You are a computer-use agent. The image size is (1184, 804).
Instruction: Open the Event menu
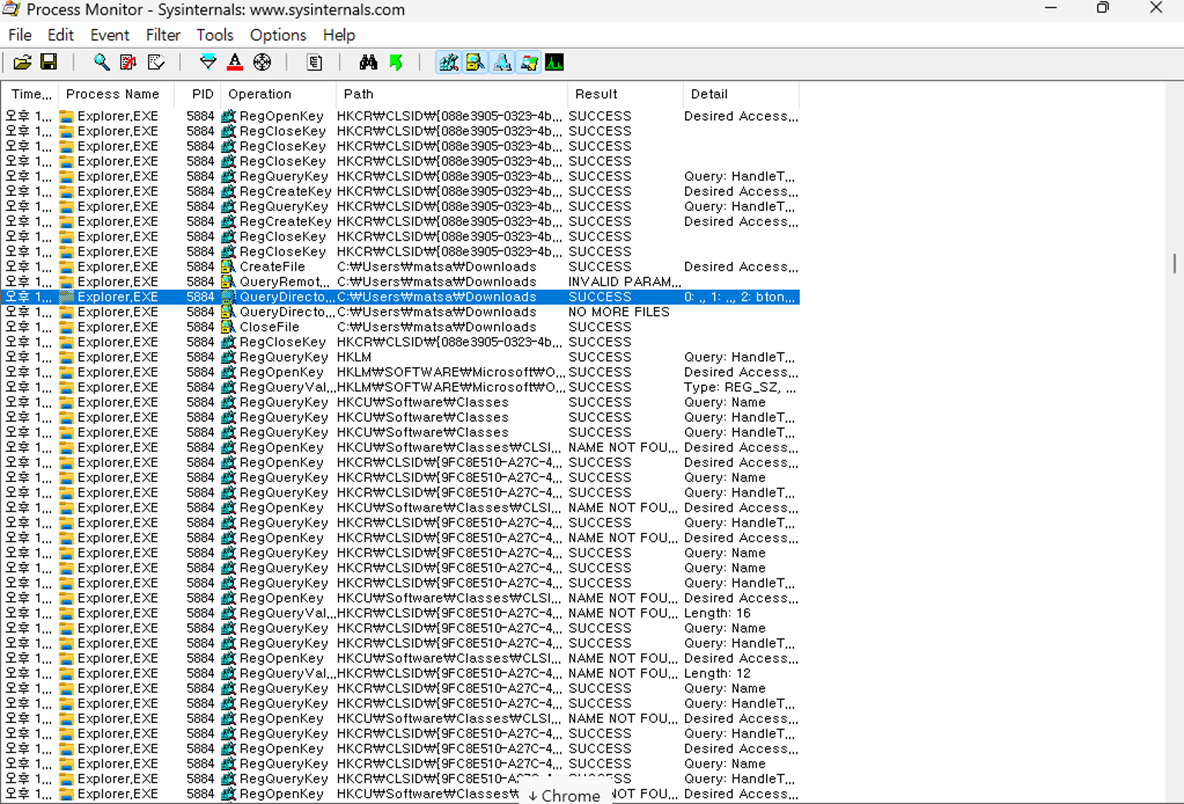tap(109, 35)
